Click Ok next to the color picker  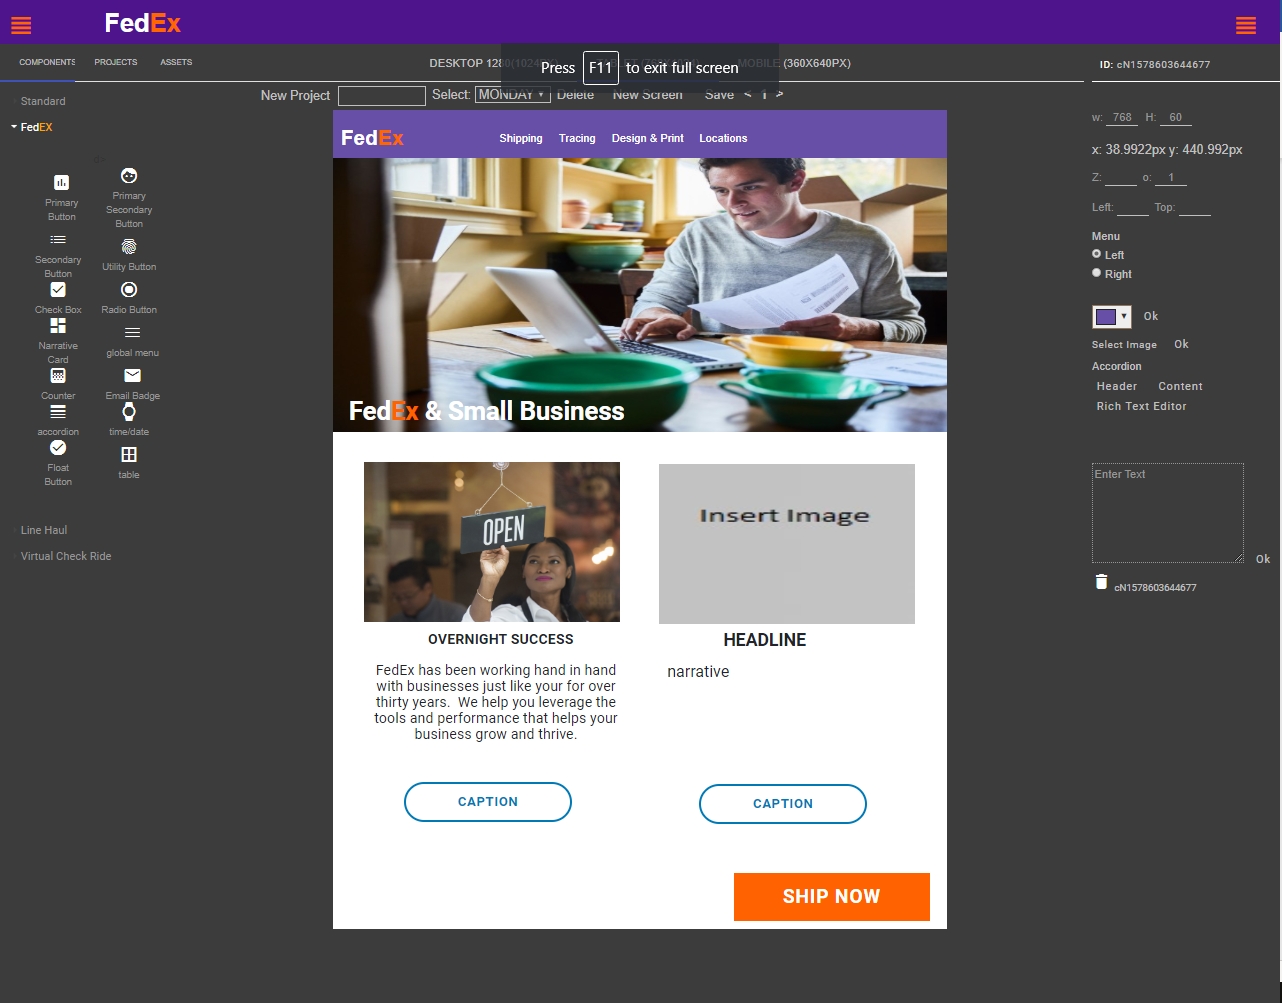(x=1151, y=316)
